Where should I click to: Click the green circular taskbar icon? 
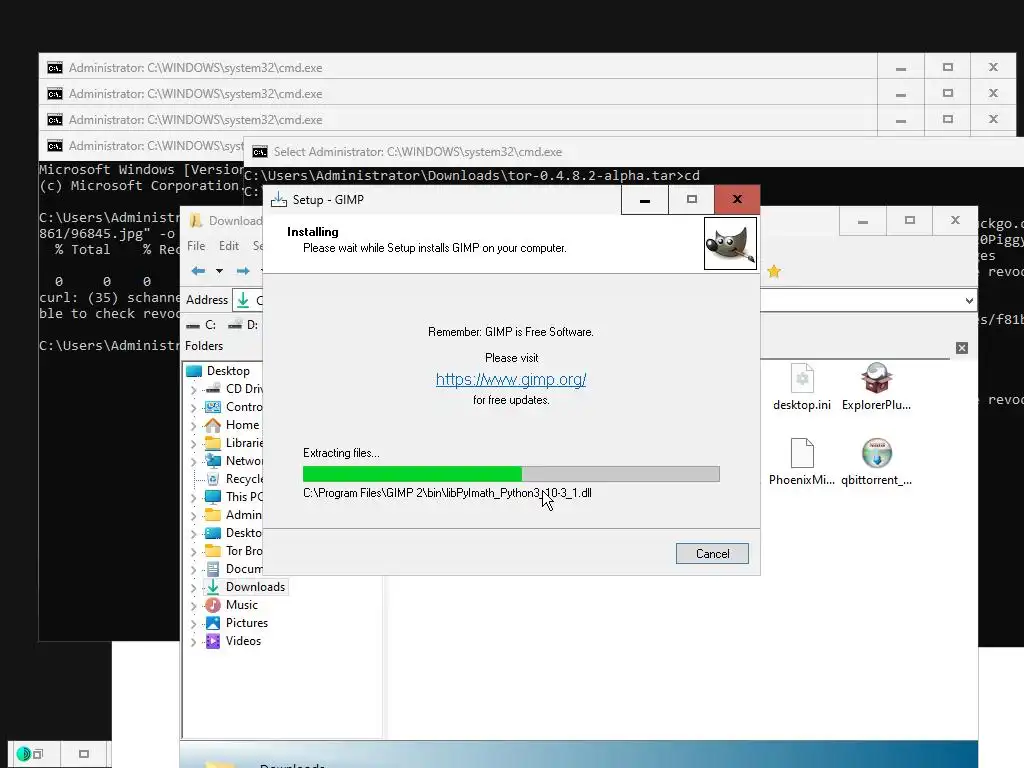24,754
